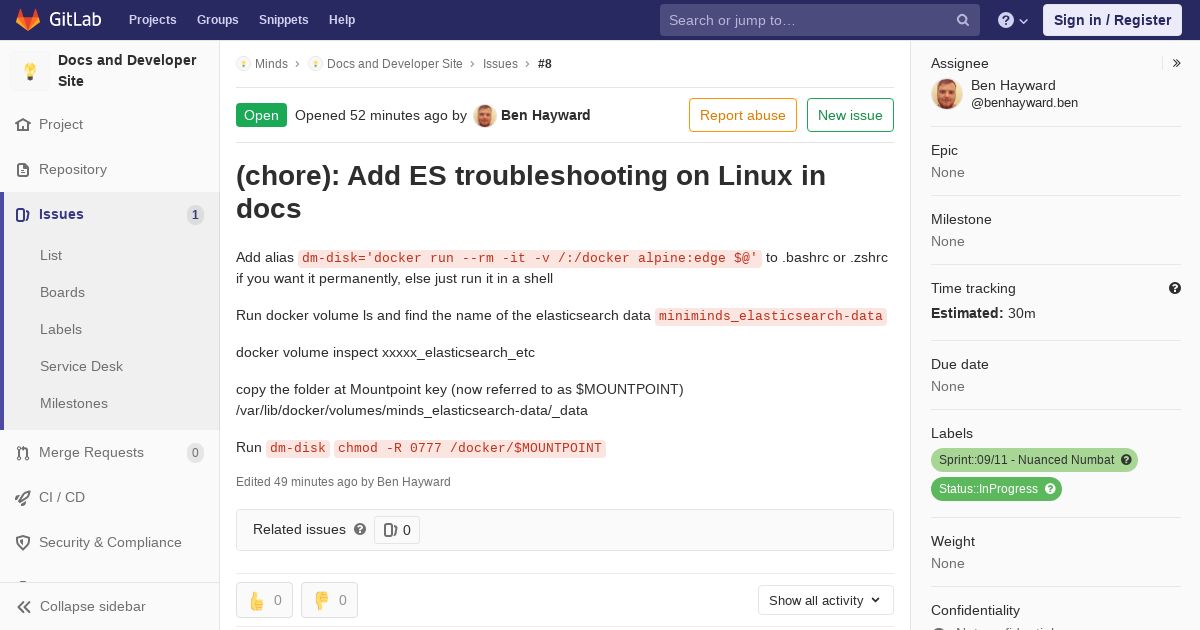Click the search magnifier icon
This screenshot has width=1200, height=630.
pyautogui.click(x=963, y=20)
